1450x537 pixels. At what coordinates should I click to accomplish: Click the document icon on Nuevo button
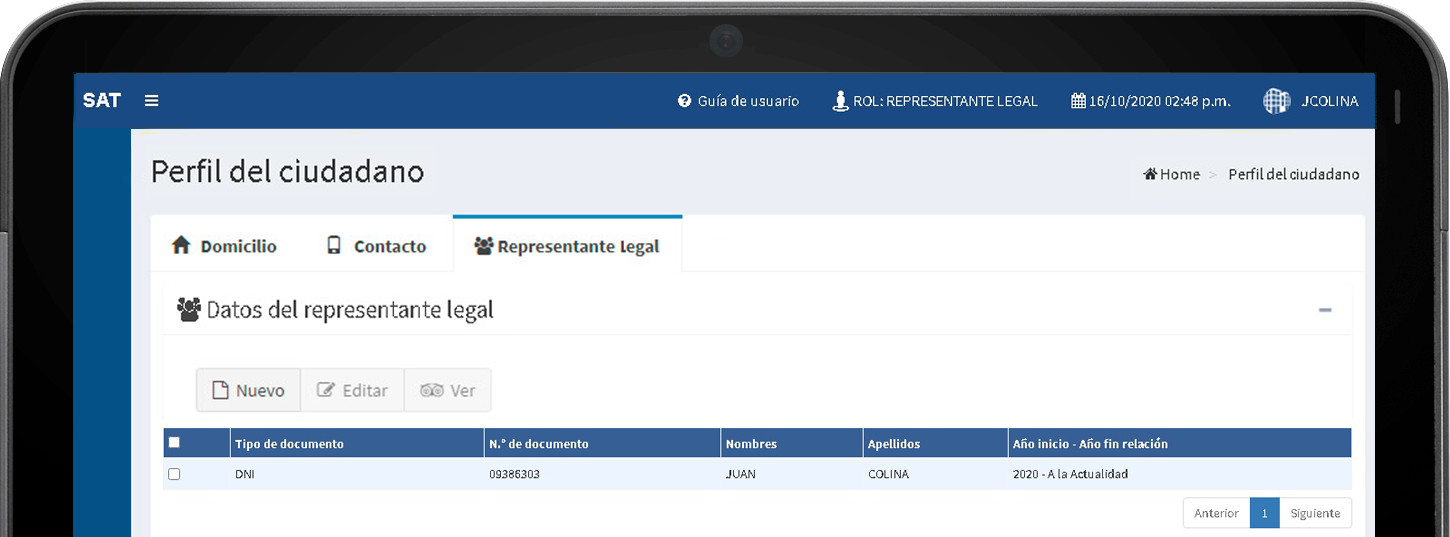click(x=221, y=390)
